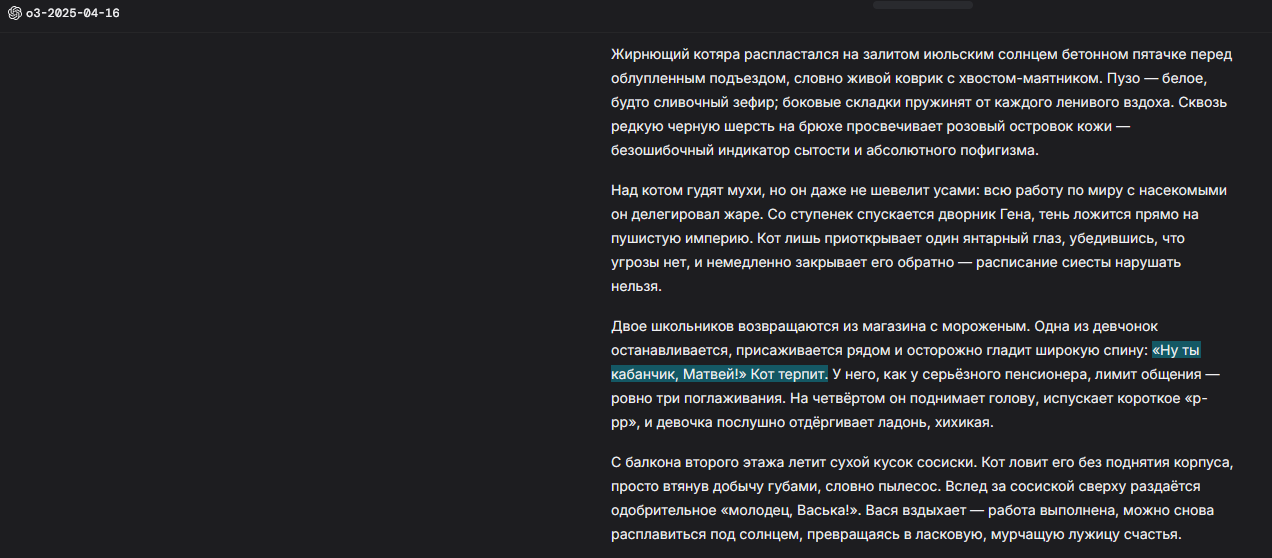This screenshot has width=1272, height=558.
Task: Click the paragraph starting with "Над котом гудят мухи"
Action: pyautogui.click(x=919, y=238)
